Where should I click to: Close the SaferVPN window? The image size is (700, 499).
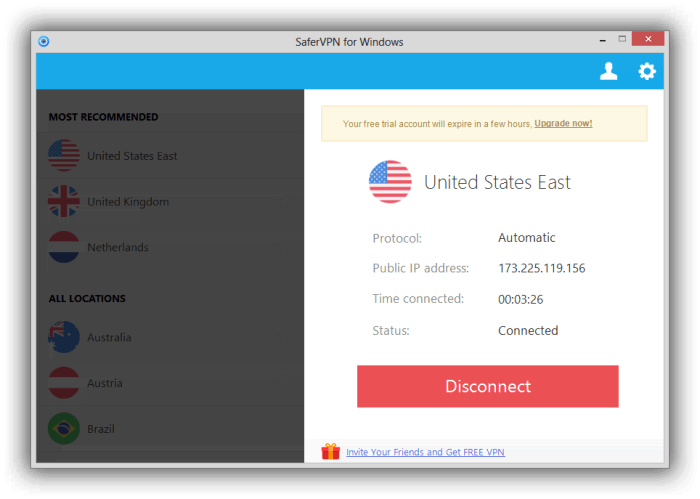648,39
